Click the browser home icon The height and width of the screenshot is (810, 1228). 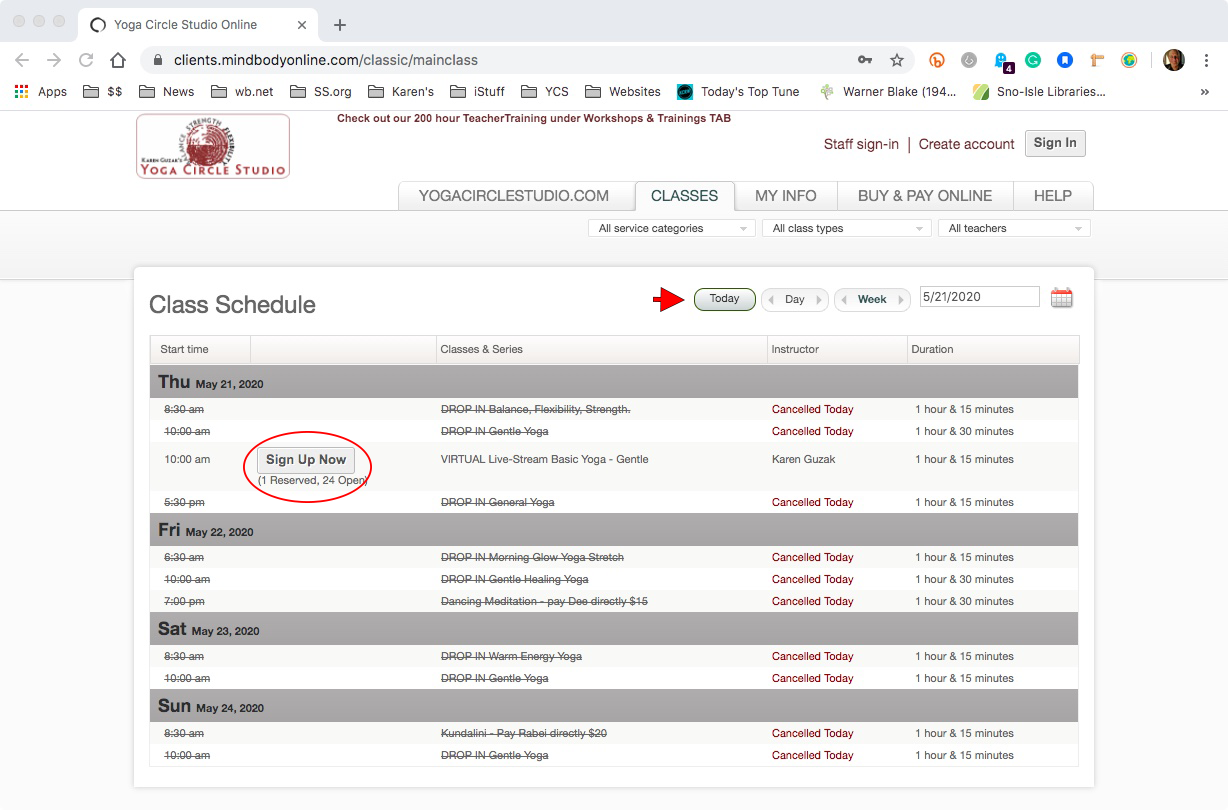(118, 60)
